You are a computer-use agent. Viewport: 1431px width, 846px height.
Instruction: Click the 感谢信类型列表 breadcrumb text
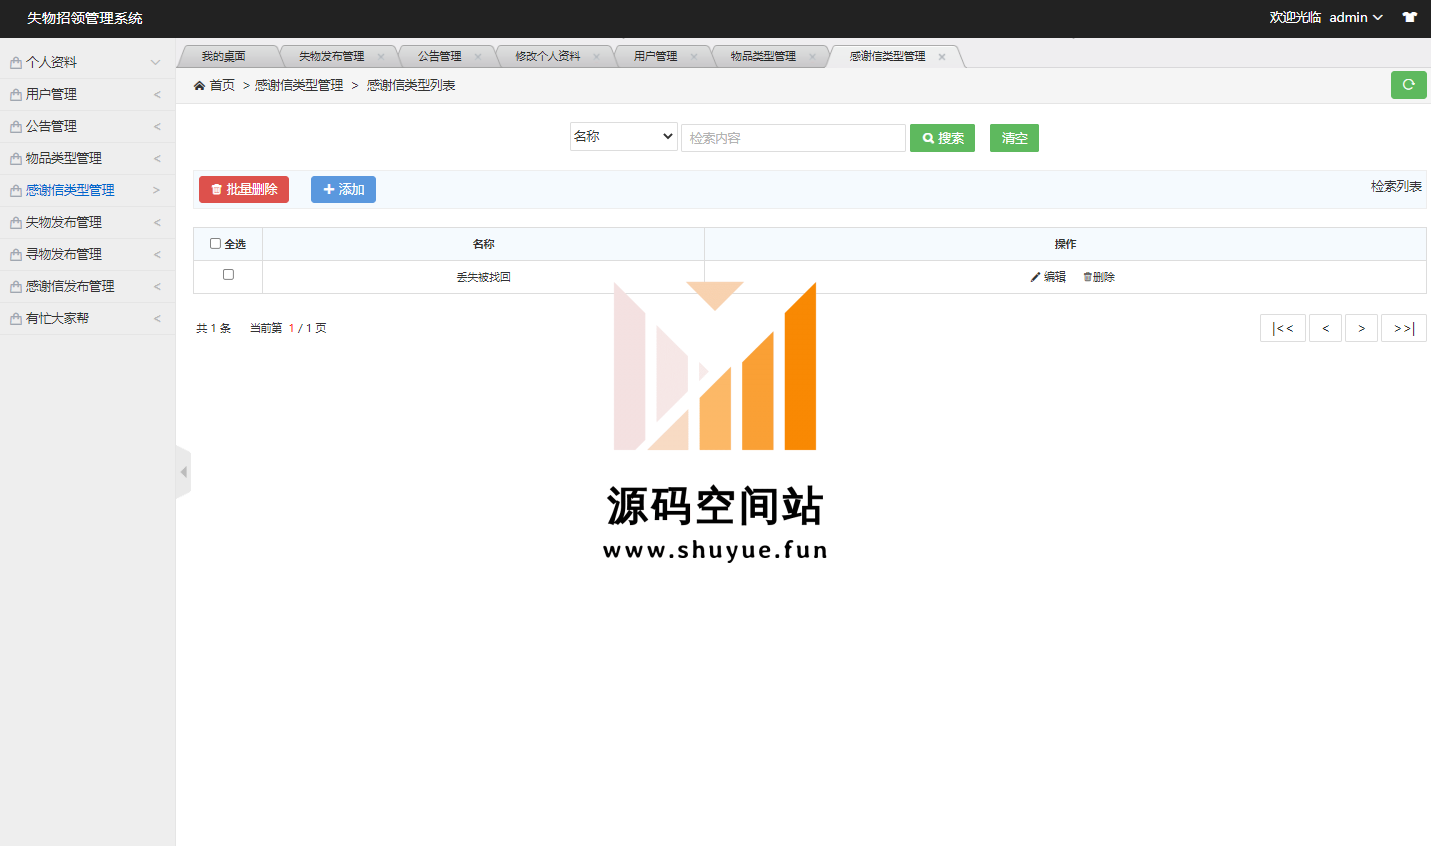[x=411, y=86]
